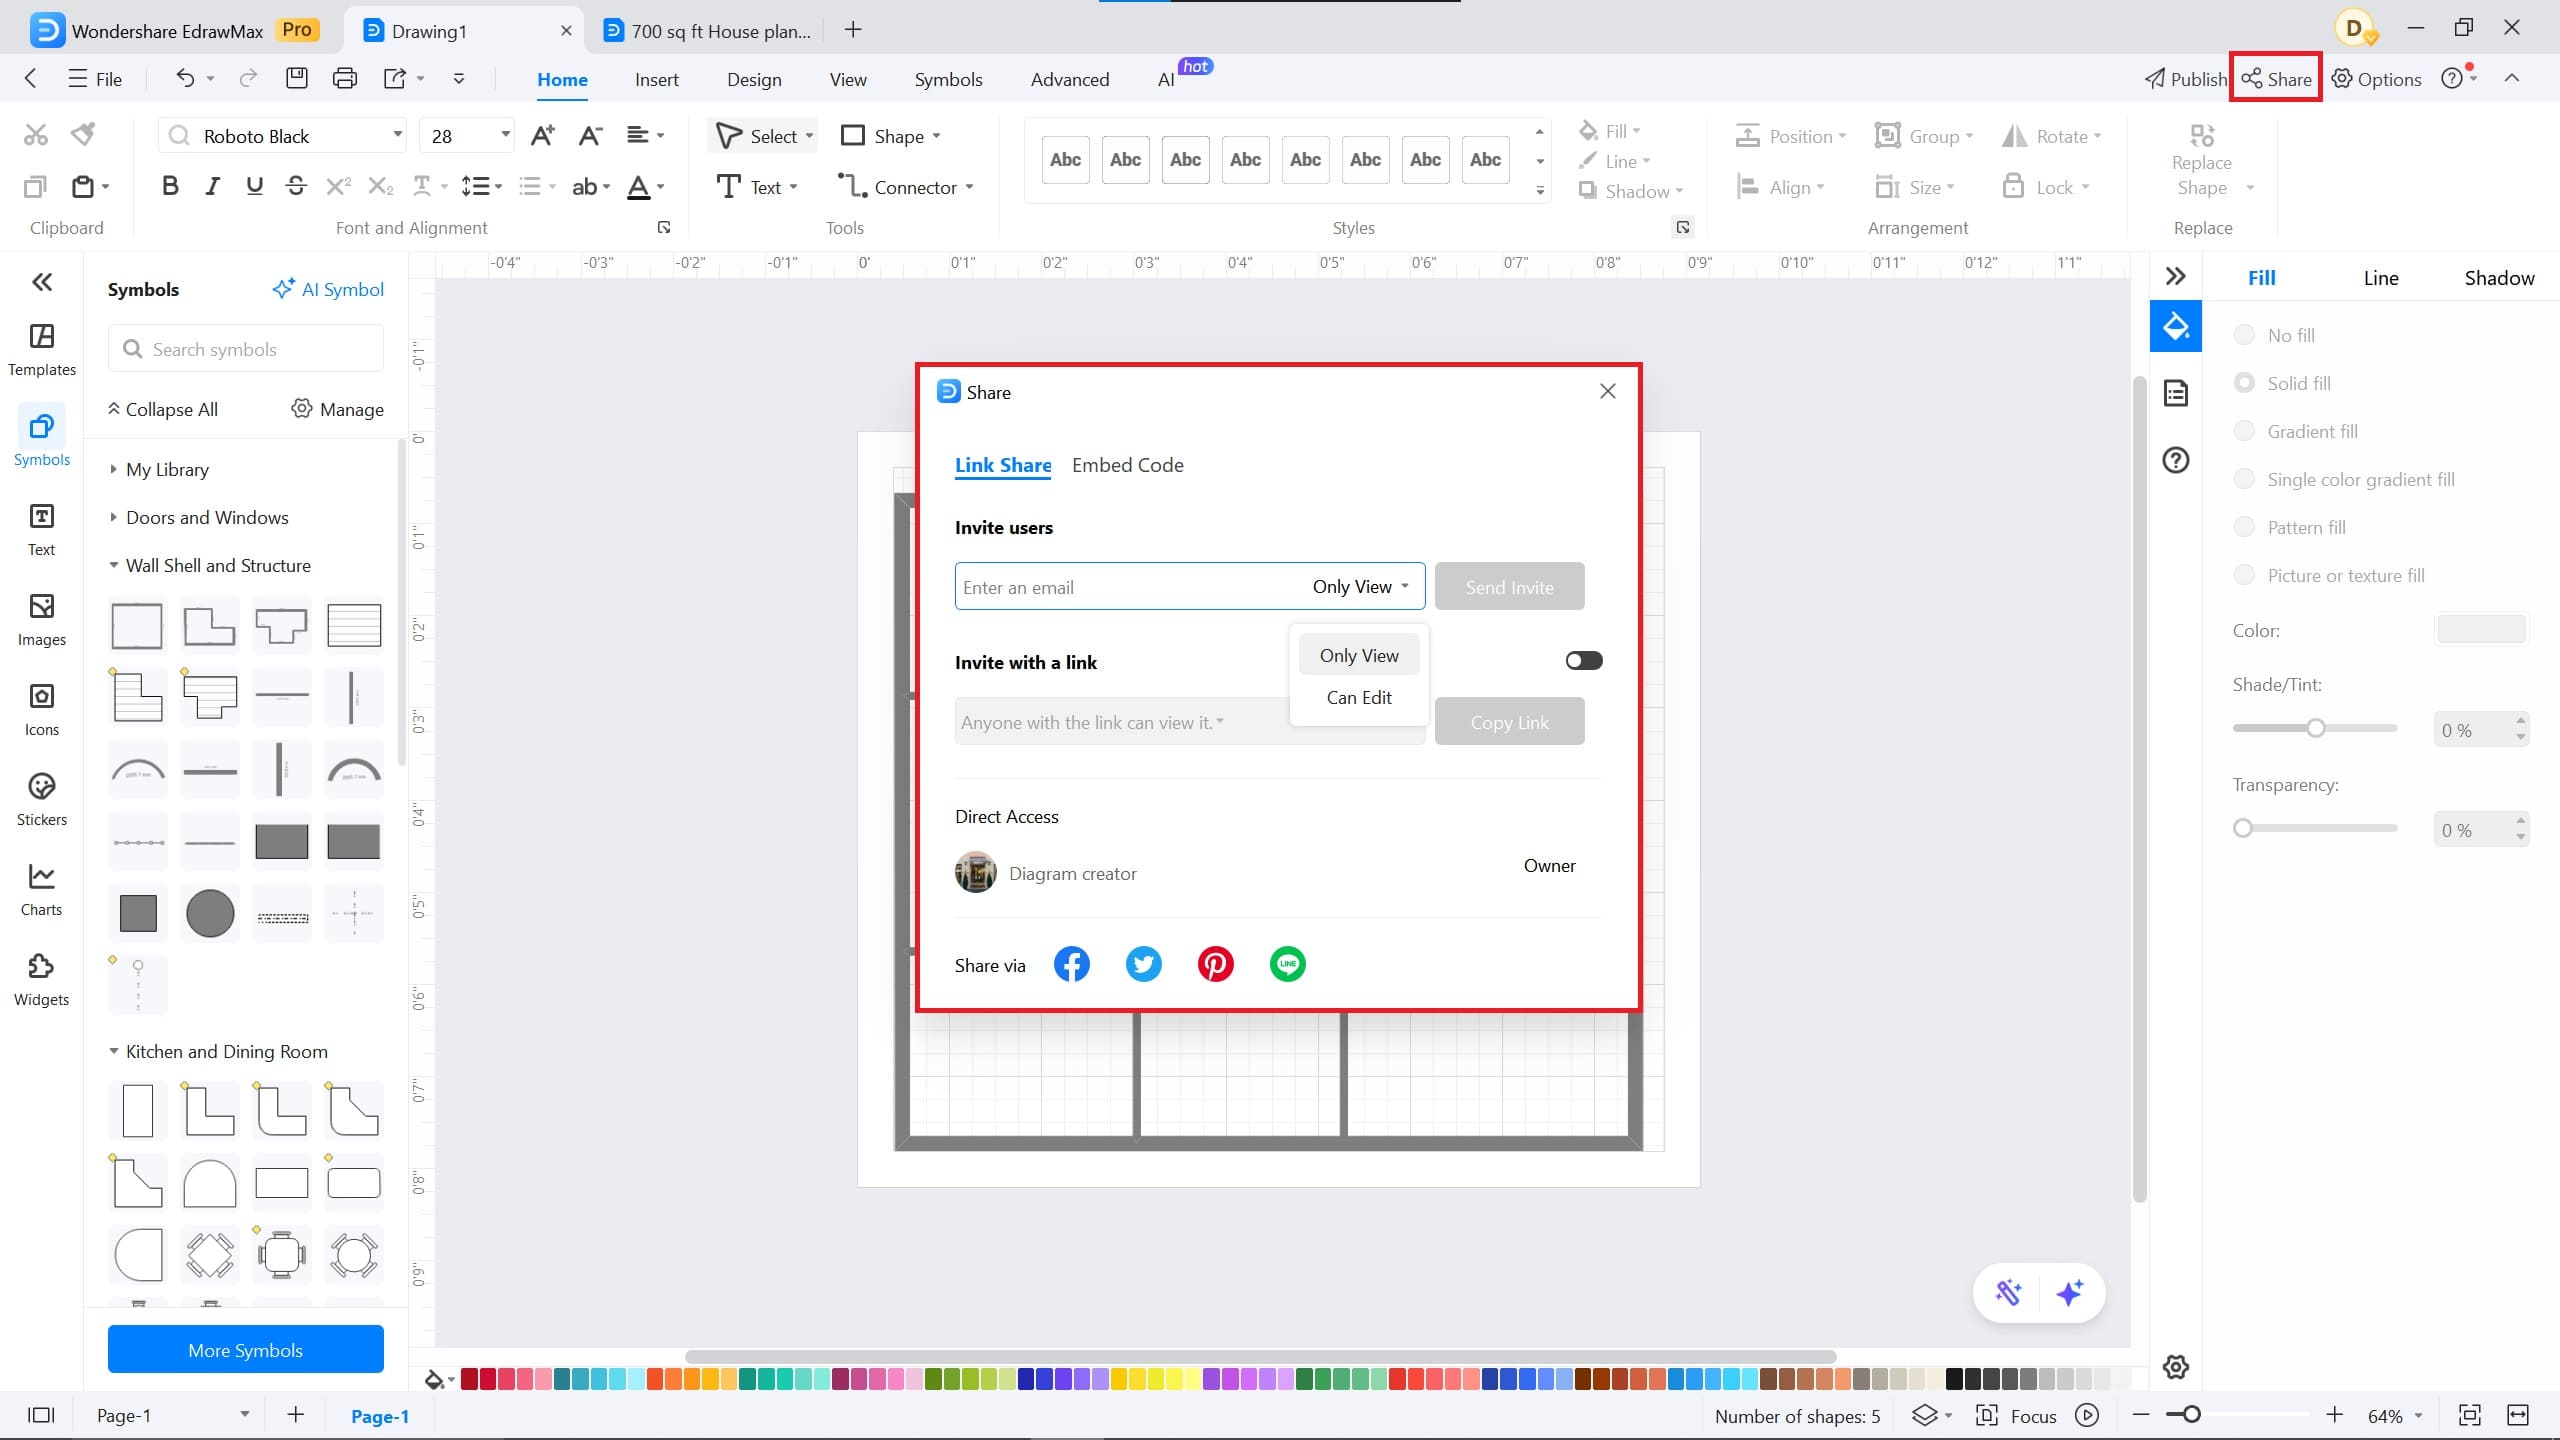Click the More Symbols button

click(245, 1350)
